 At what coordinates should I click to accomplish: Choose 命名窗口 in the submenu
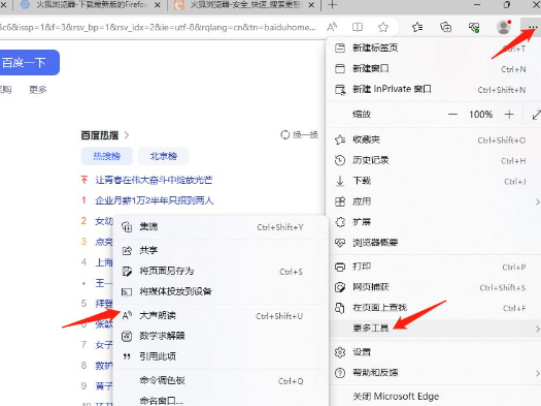[x=221, y=400]
